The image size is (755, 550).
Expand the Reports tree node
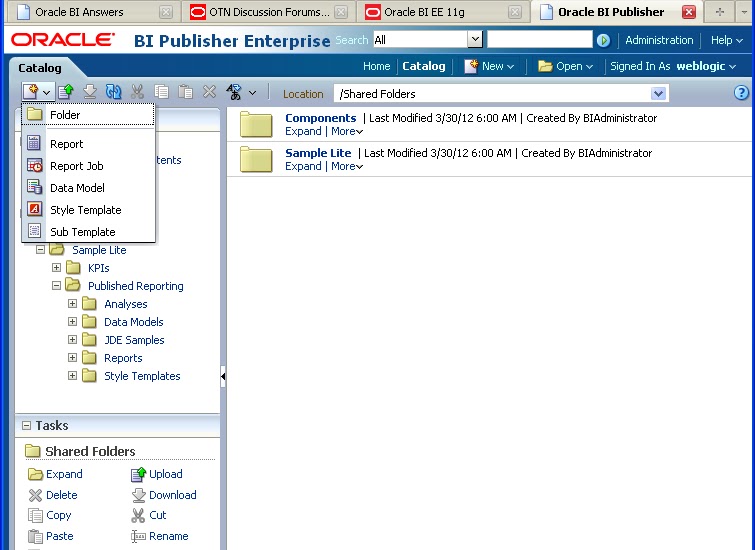pyautogui.click(x=72, y=357)
